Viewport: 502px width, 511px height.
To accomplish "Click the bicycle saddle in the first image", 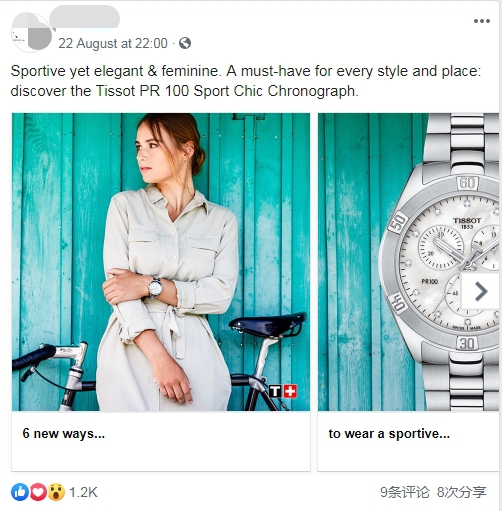I will pyautogui.click(x=268, y=325).
